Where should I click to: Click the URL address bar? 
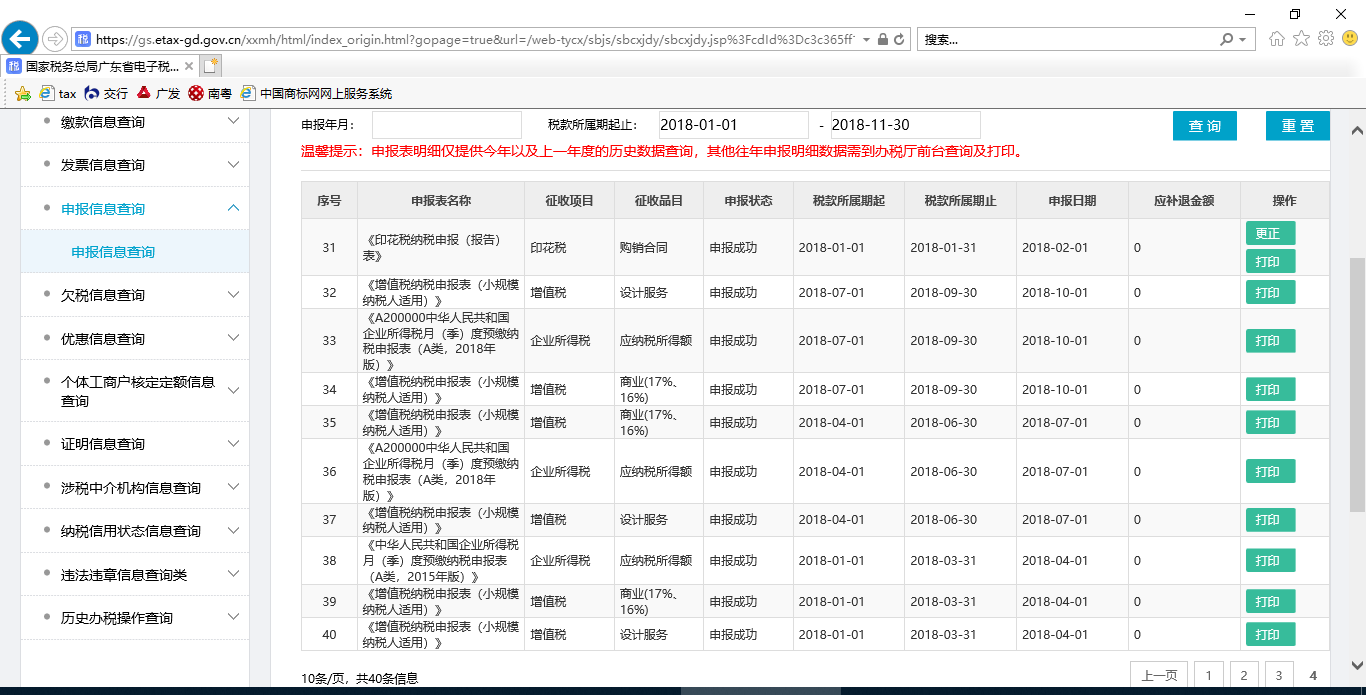tap(474, 40)
